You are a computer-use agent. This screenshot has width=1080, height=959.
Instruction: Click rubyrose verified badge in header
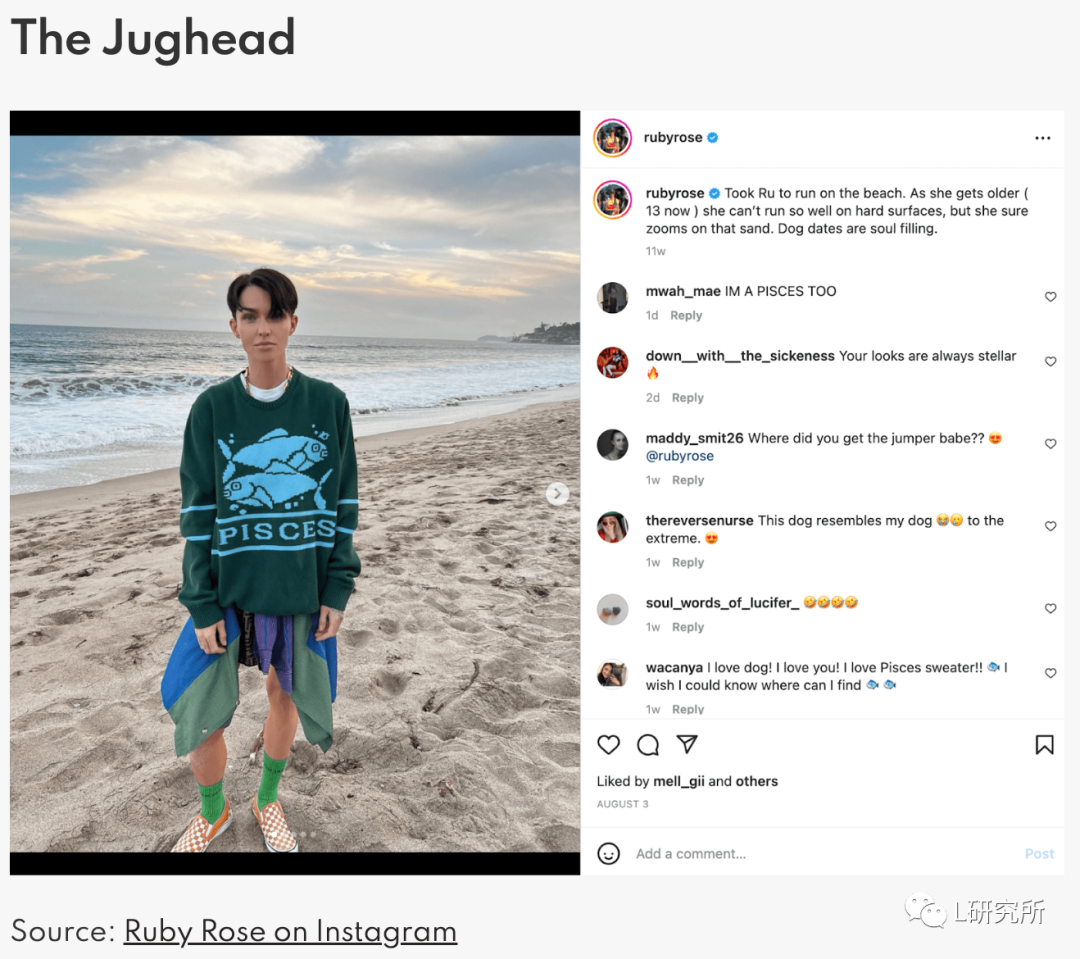click(x=713, y=138)
